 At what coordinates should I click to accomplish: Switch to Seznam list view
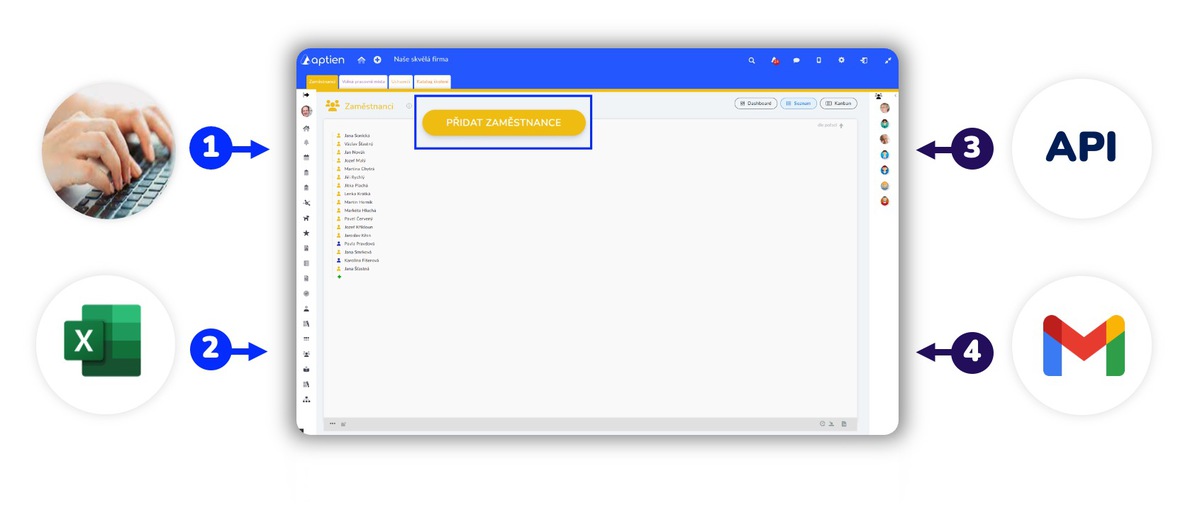(x=798, y=103)
